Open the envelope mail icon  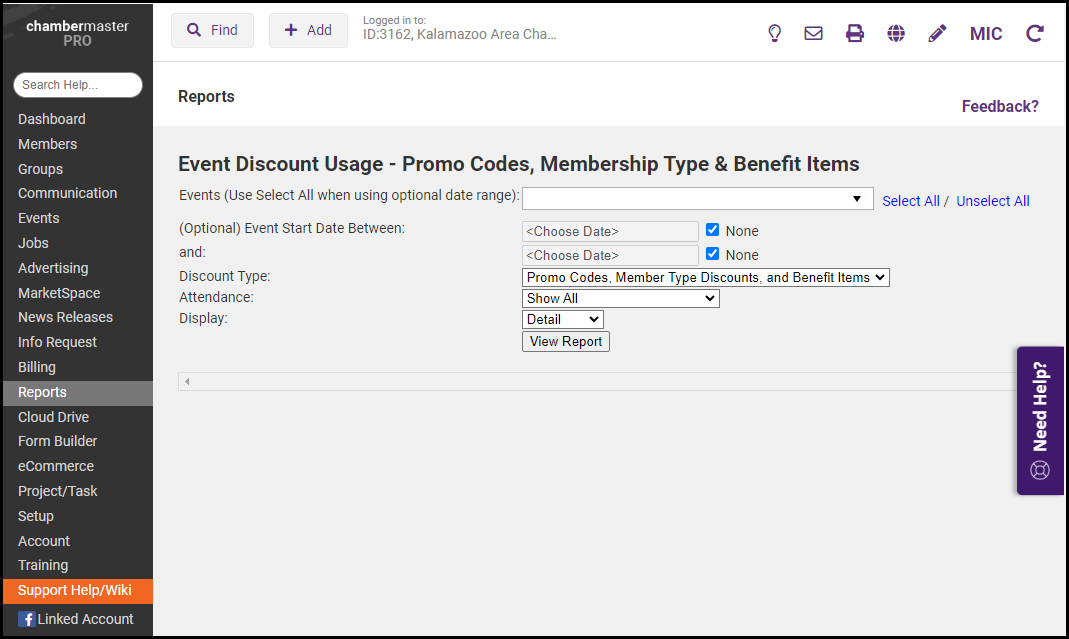[x=814, y=33]
